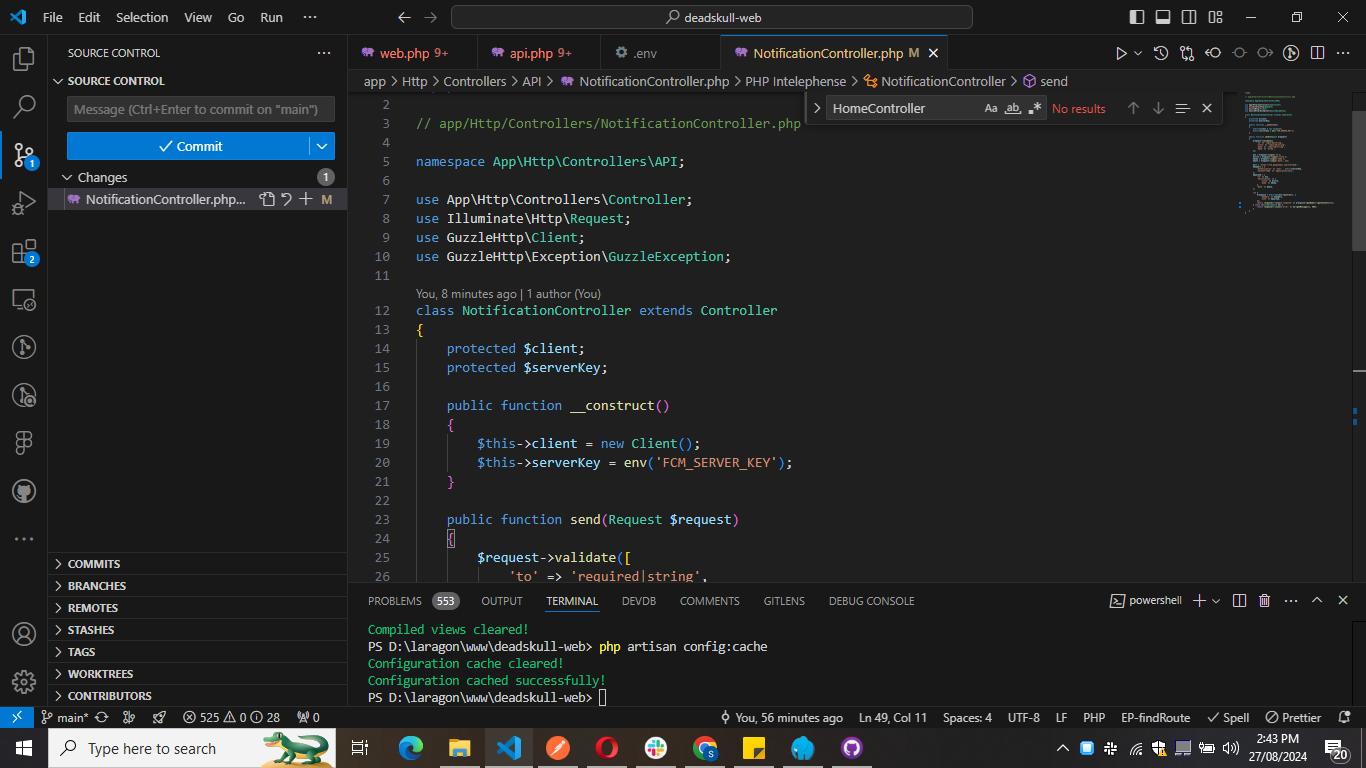Image resolution: width=1366 pixels, height=768 pixels.
Task: Toggle Match Whole Word in find widget
Action: [x=1012, y=108]
